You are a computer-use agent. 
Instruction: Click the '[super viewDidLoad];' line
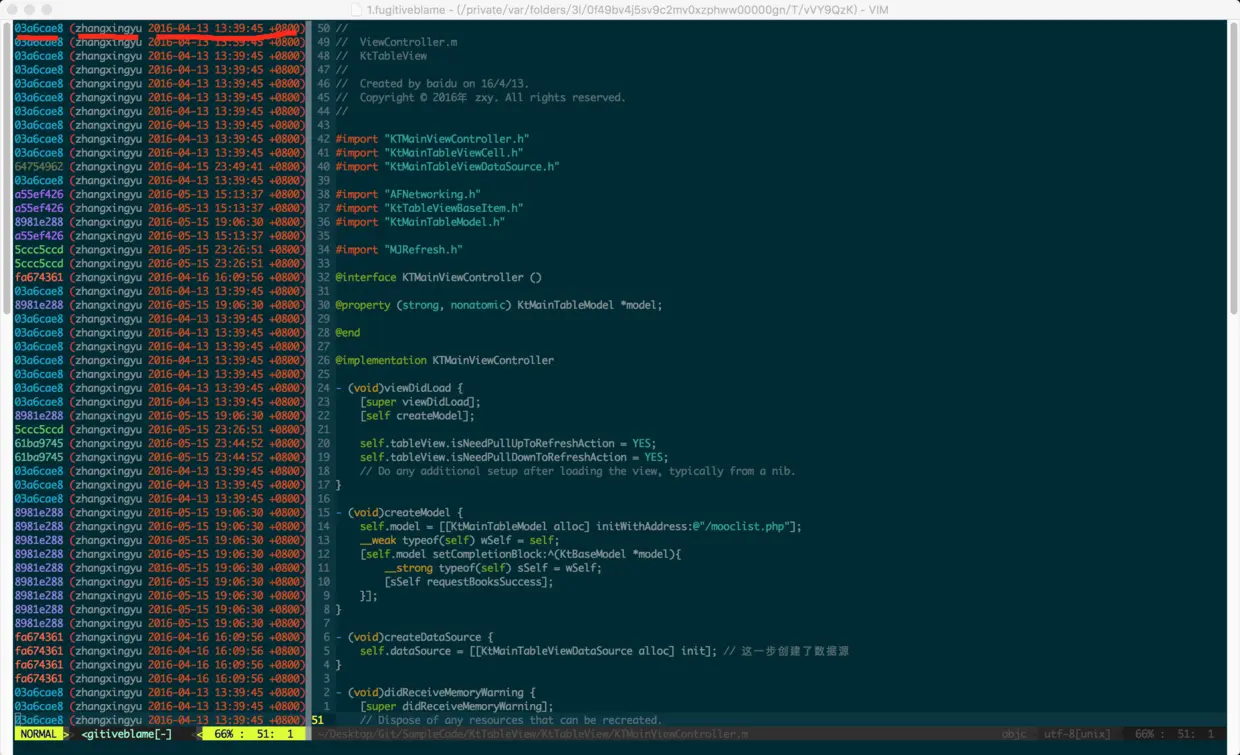(x=420, y=402)
